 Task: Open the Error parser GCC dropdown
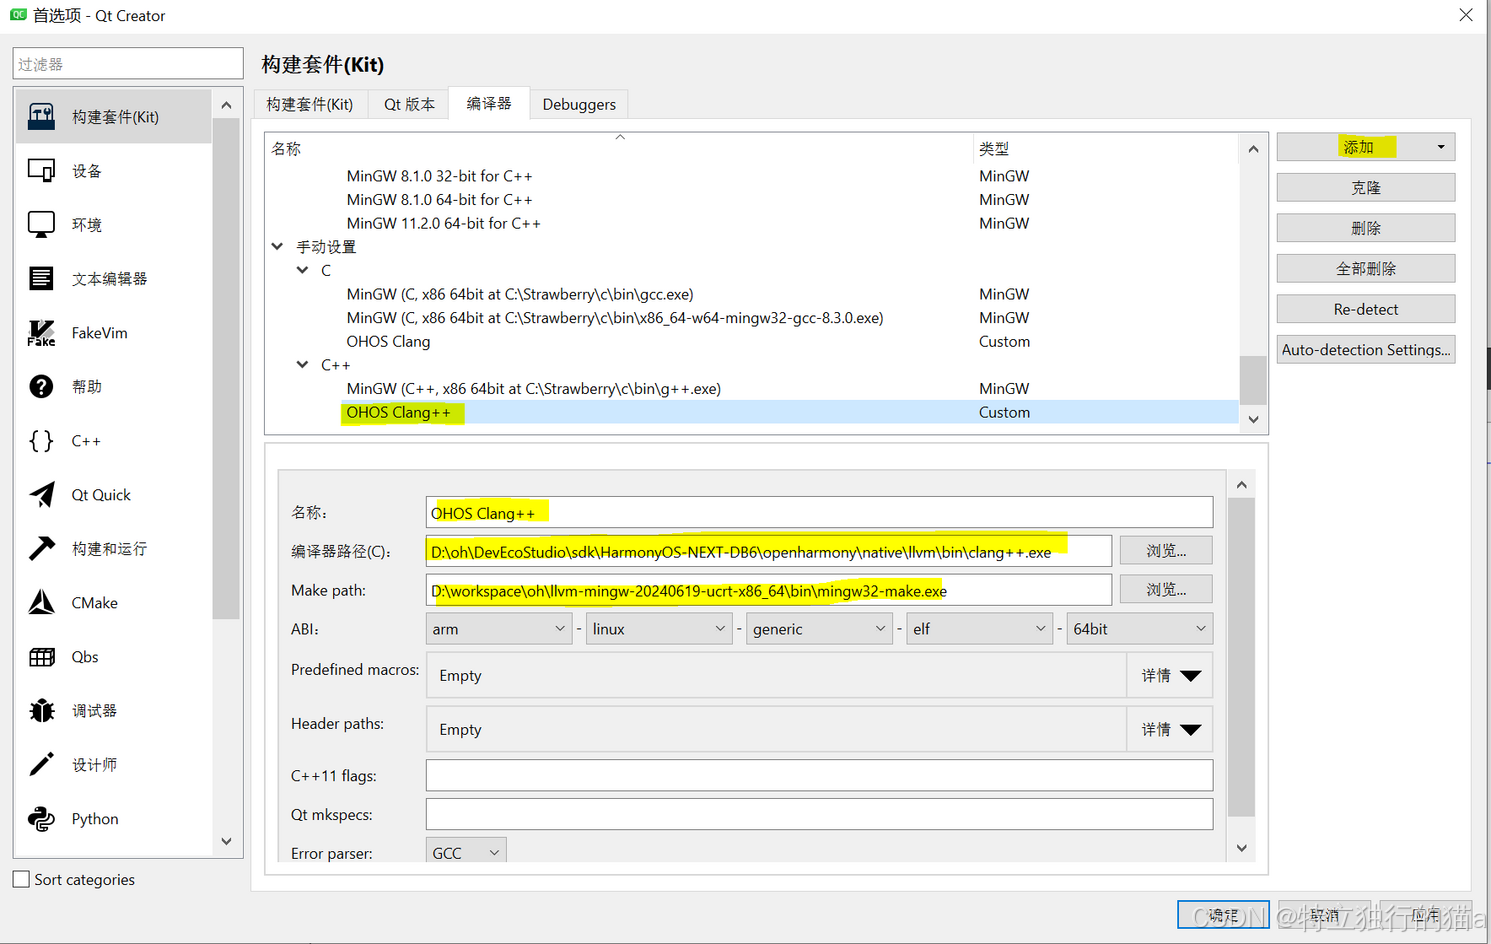click(466, 852)
